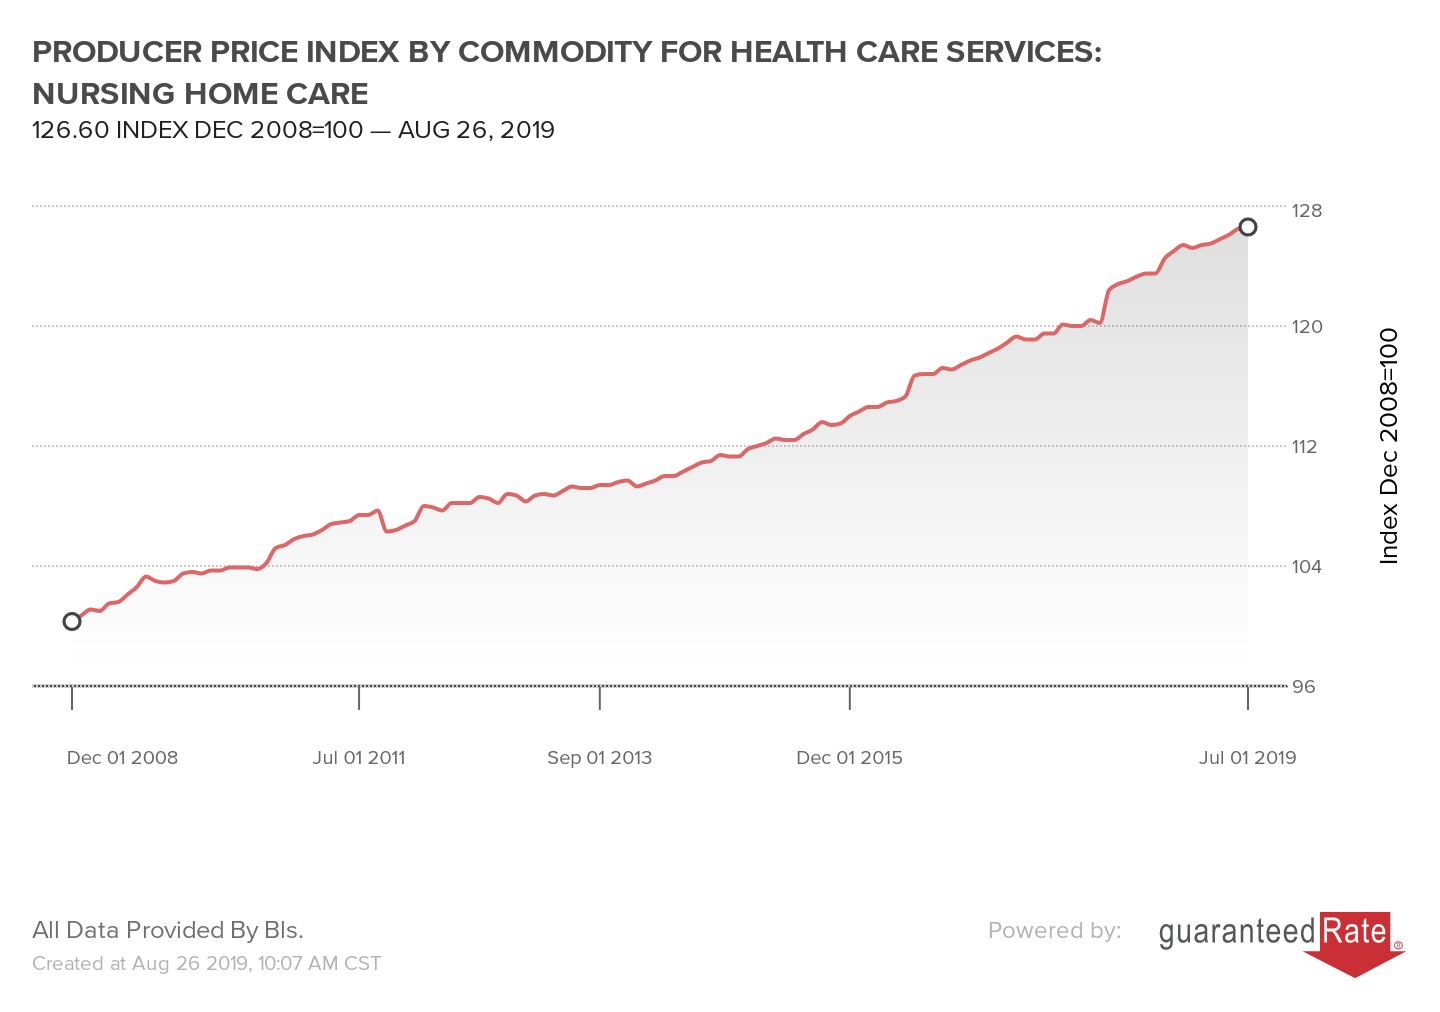Click the All Data Provided By Bls text
This screenshot has width=1440, height=1012.
pyautogui.click(x=168, y=930)
